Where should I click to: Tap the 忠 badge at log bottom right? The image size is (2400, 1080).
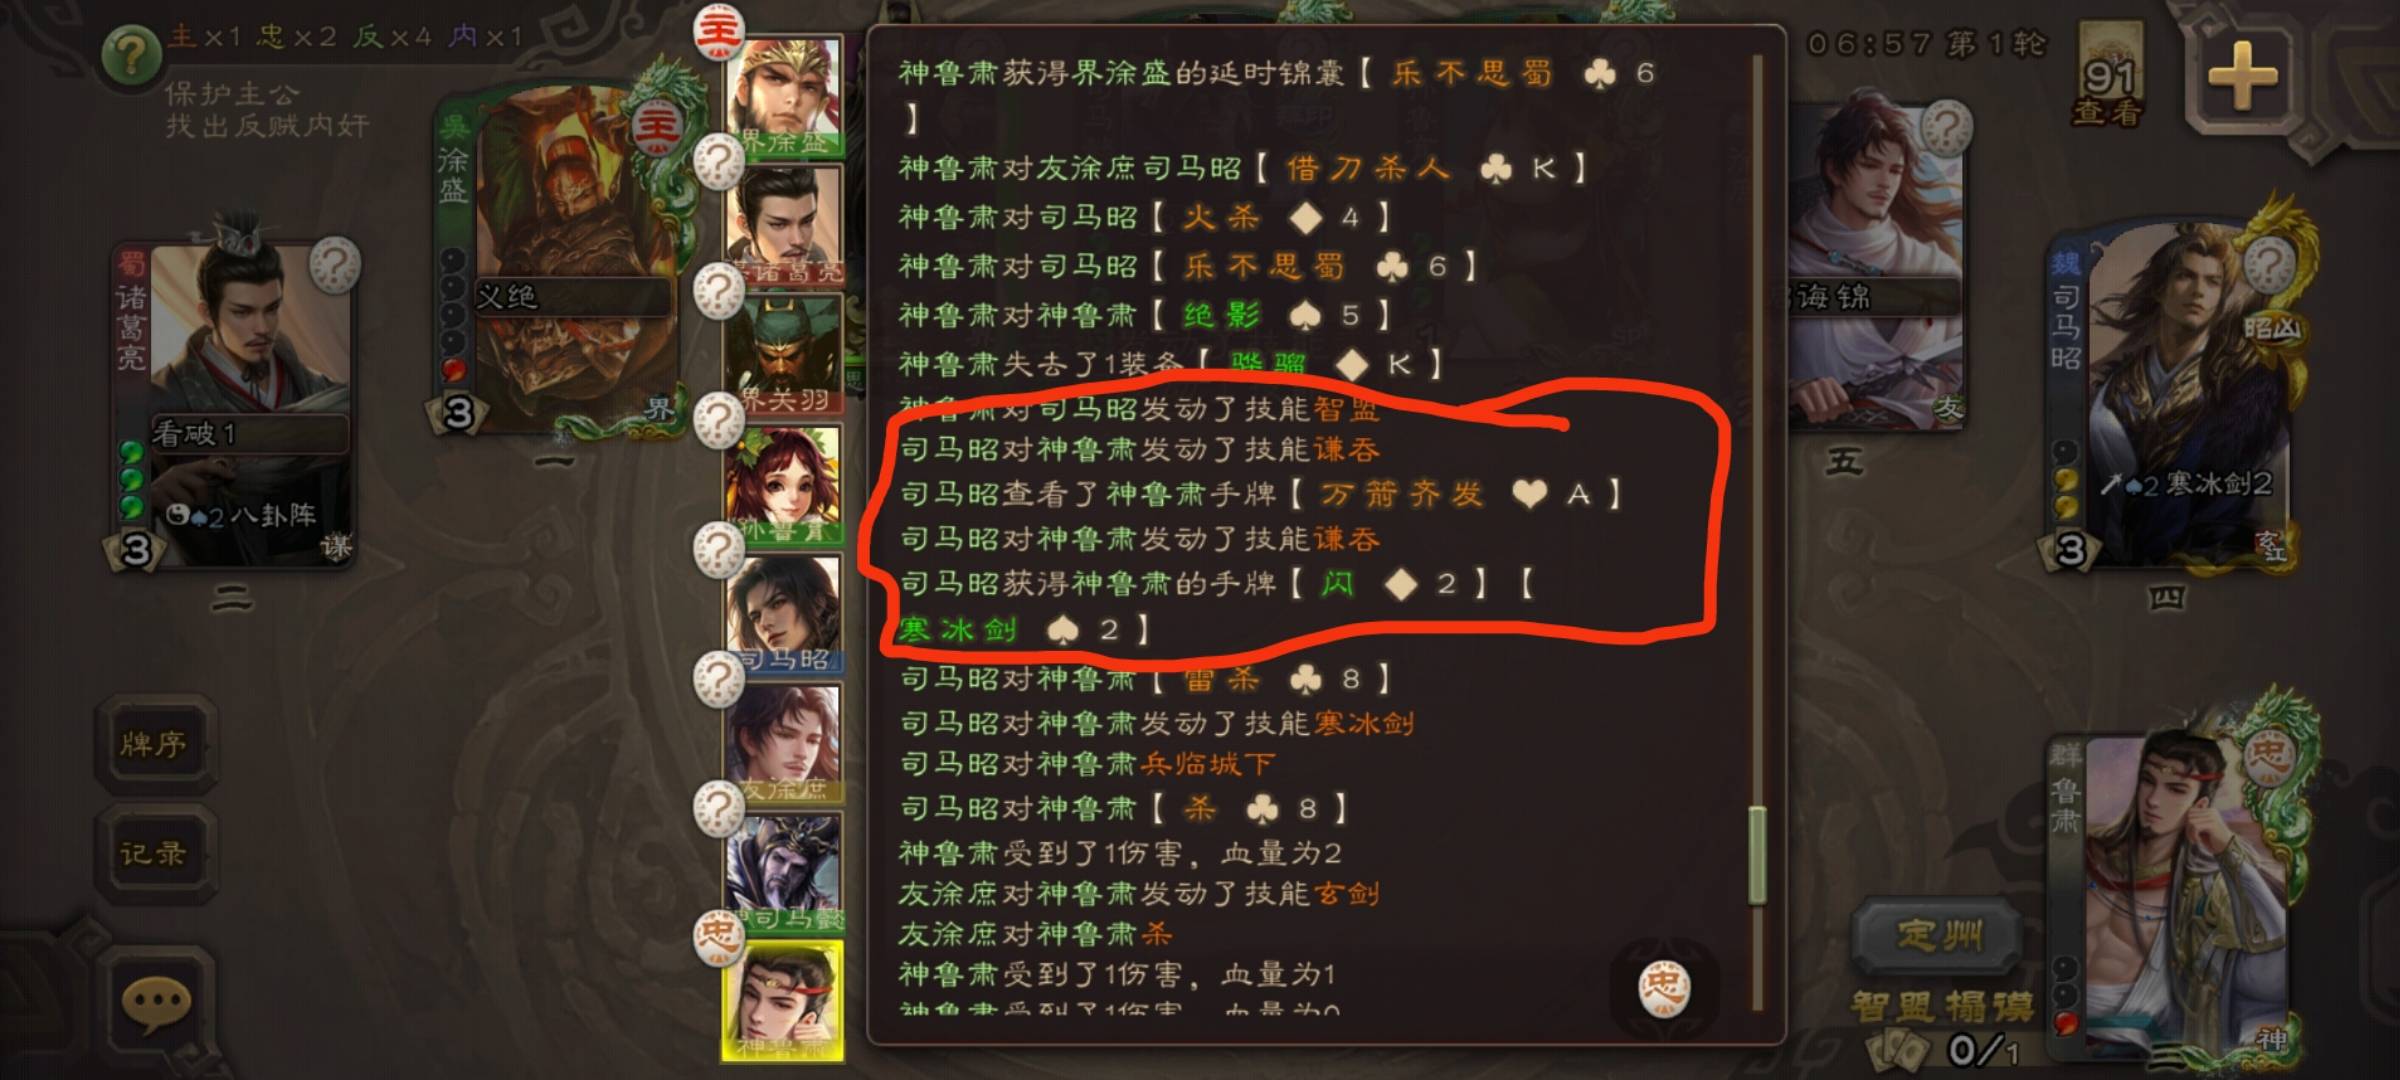[1663, 988]
